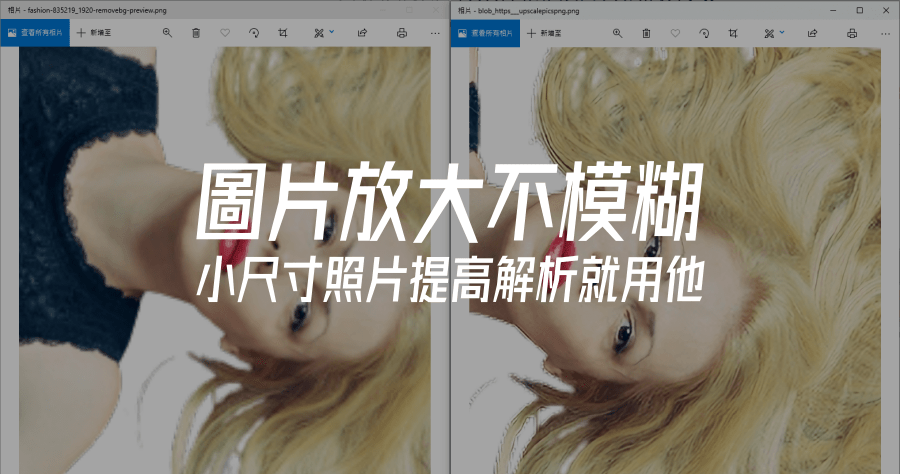Viewport: 900px width, 474px height.
Task: Click share icon in left window
Action: click(362, 33)
